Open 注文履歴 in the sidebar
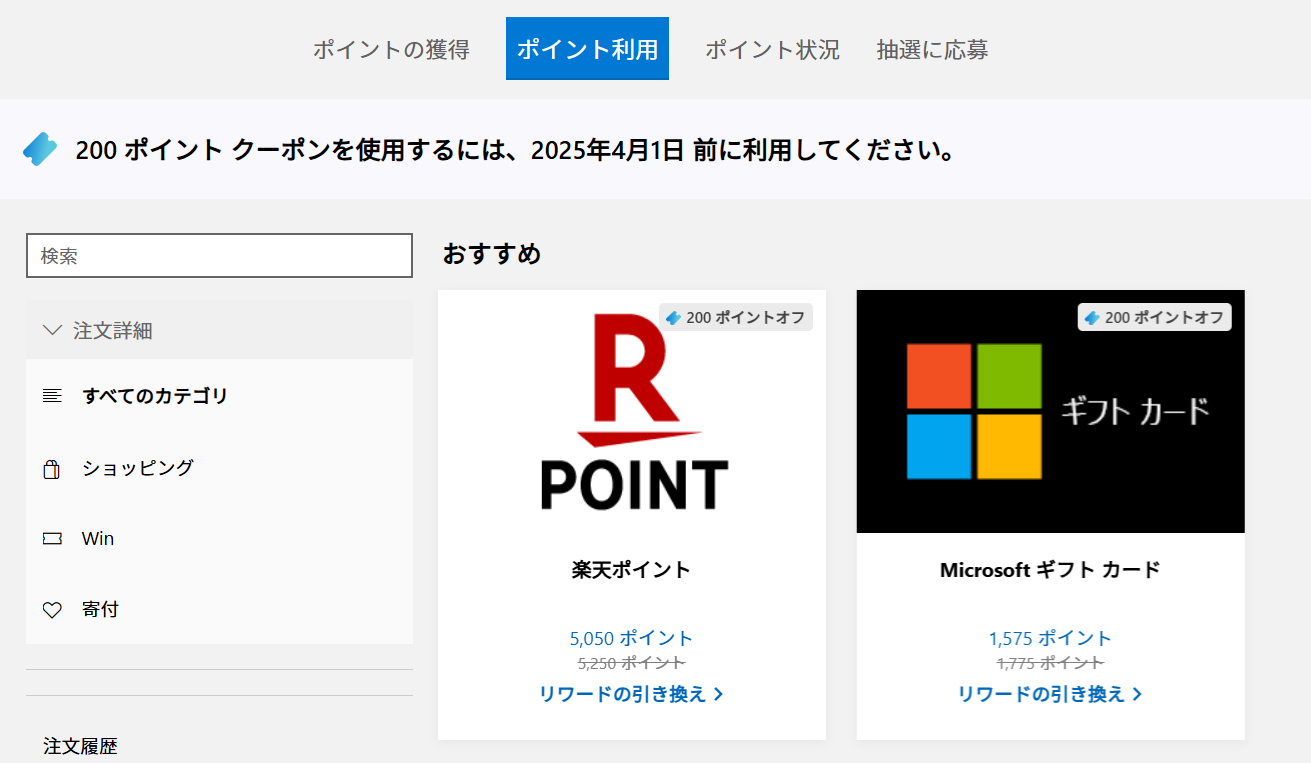Viewport: 1311px width, 763px height. tap(80, 746)
